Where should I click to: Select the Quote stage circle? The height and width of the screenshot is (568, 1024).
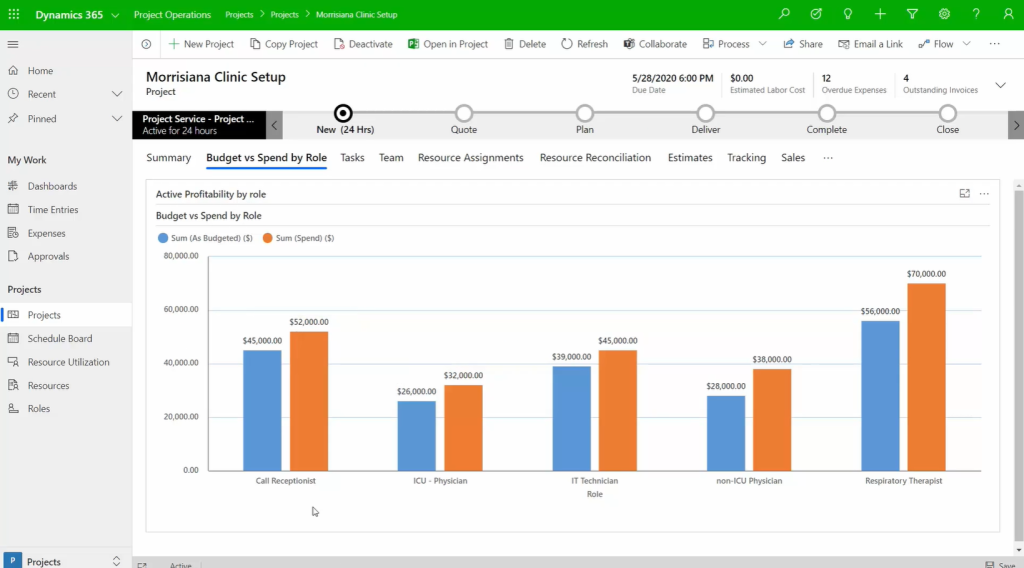[464, 114]
